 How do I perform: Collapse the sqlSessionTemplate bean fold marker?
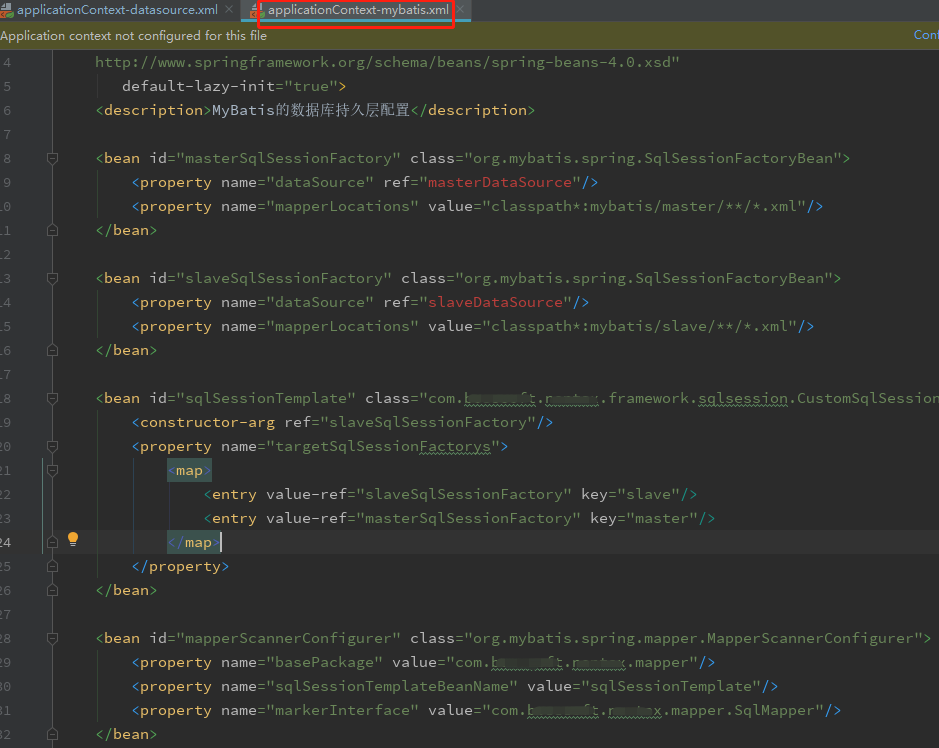click(52, 398)
